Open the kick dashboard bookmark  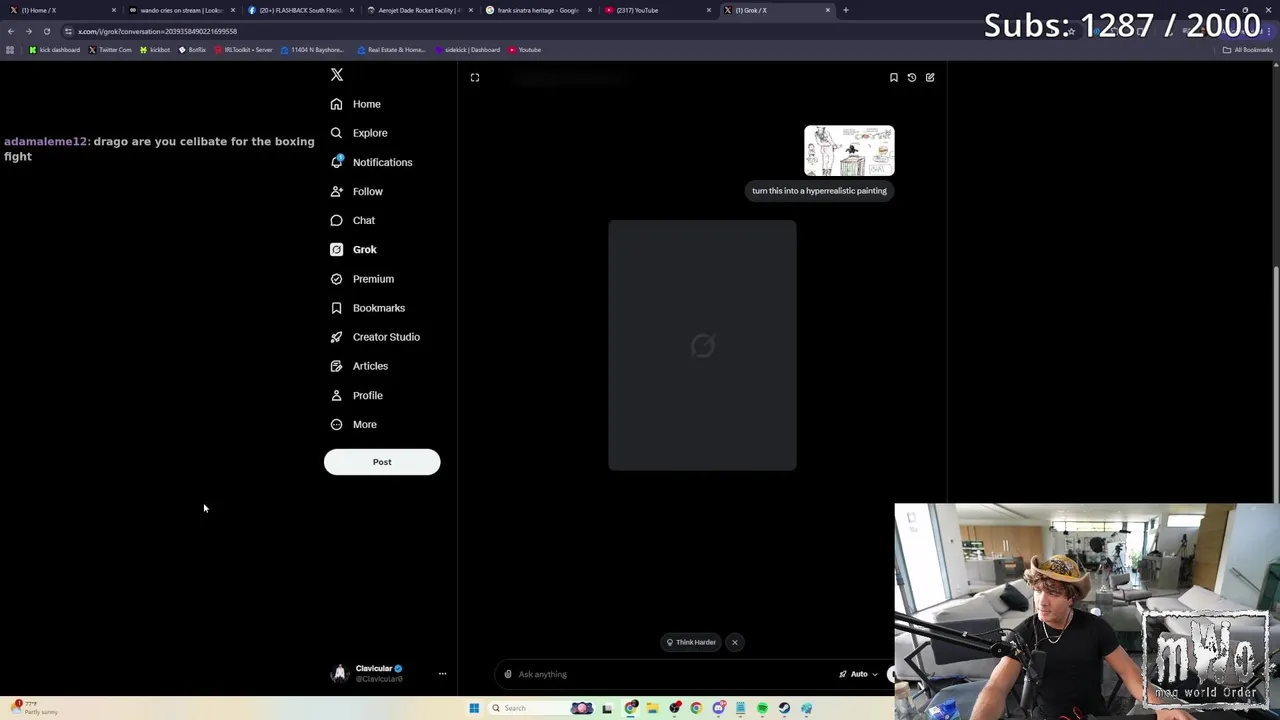click(55, 50)
